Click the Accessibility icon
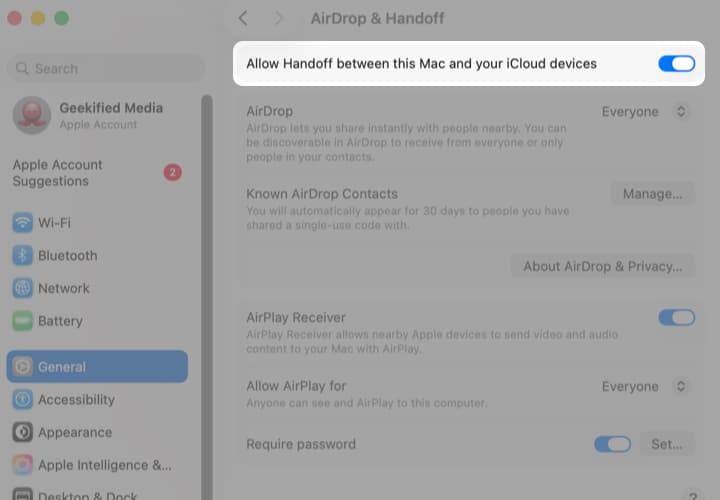 tap(22, 399)
